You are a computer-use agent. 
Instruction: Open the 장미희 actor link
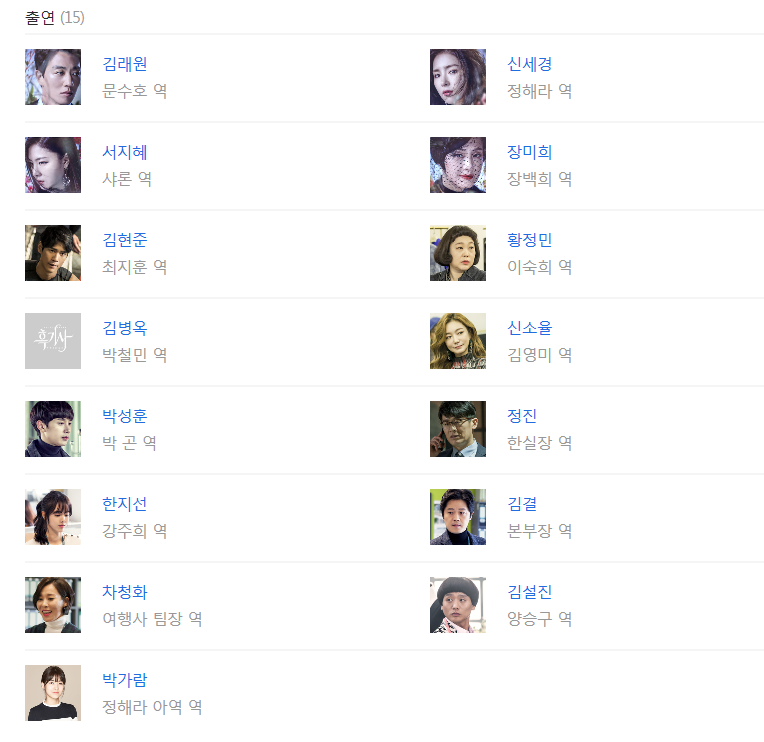tap(530, 152)
